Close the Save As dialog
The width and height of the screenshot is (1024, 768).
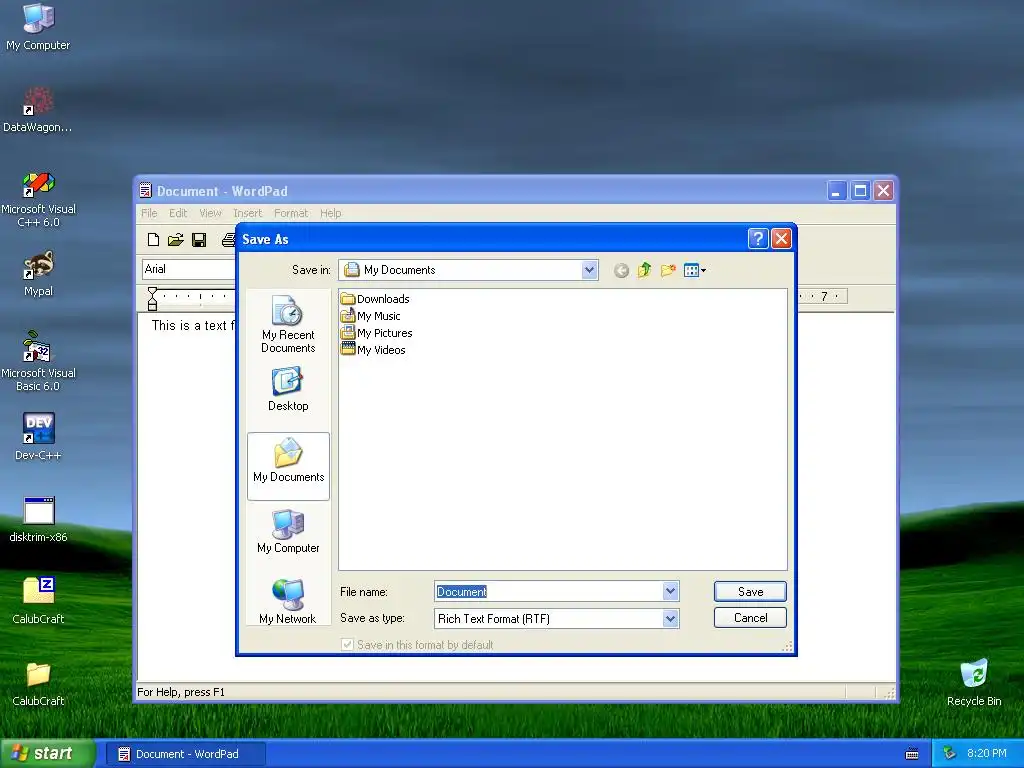(x=781, y=238)
